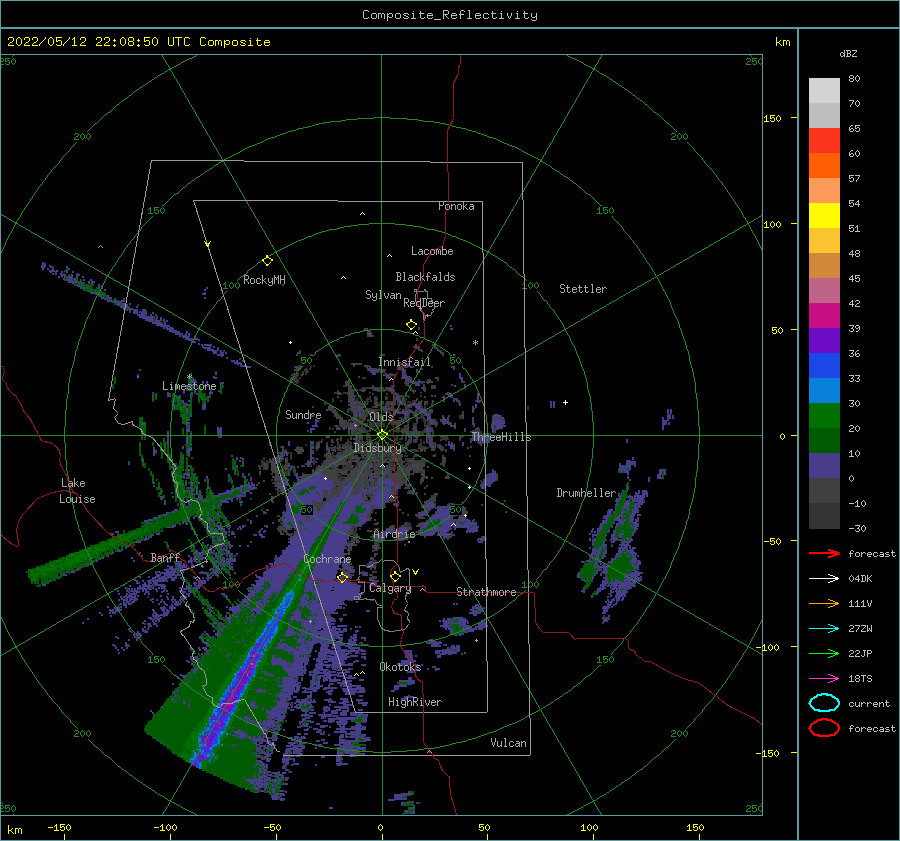Pick the orange 60 dBZ color swatch
The image size is (900, 841).
pyautogui.click(x=824, y=166)
